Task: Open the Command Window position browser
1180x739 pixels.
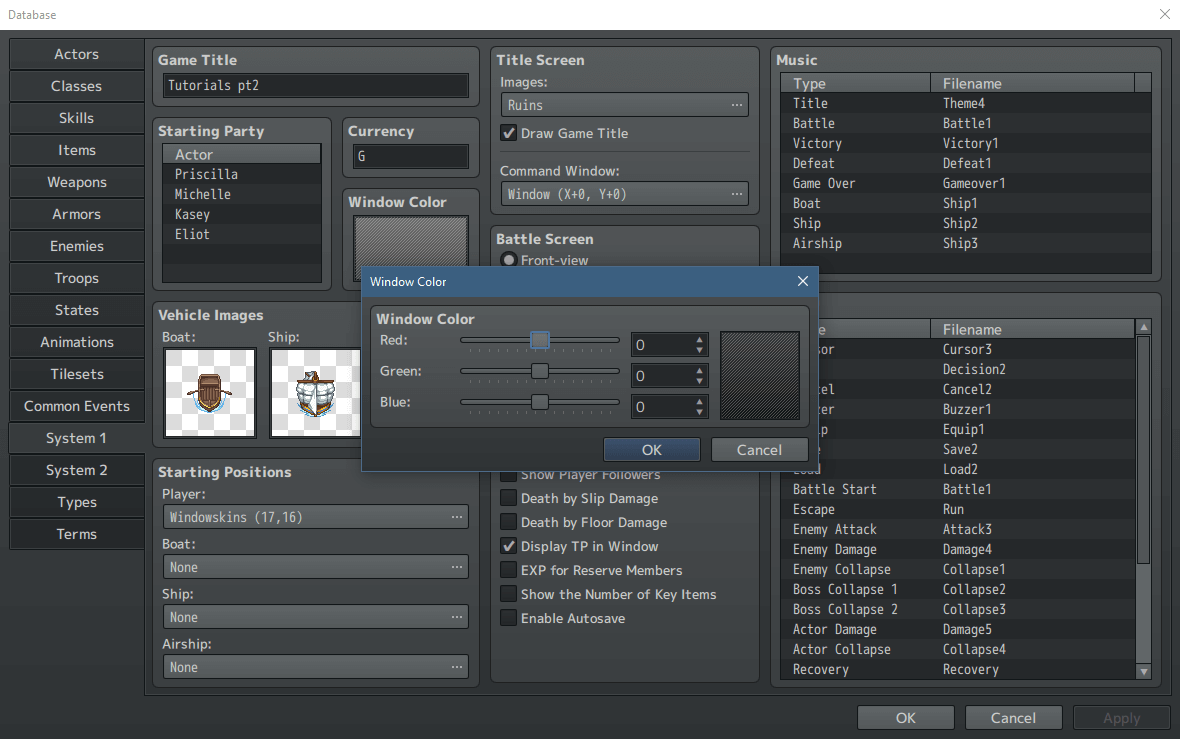Action: click(737, 194)
